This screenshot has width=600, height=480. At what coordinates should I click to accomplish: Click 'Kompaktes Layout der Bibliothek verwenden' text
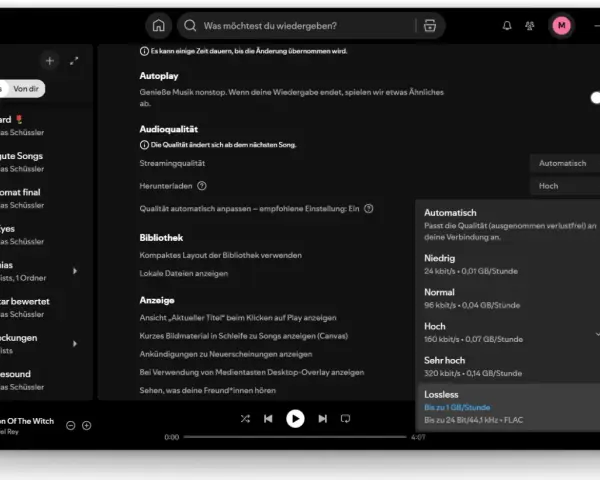click(x=220, y=255)
